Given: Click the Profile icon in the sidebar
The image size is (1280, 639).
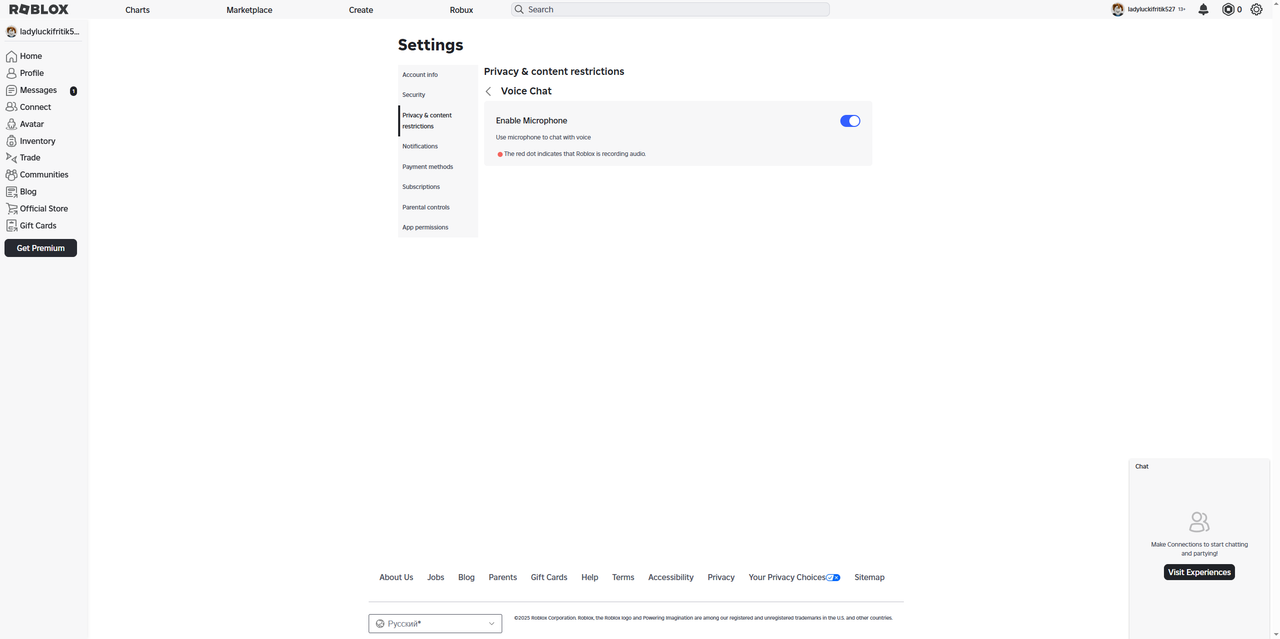Looking at the screenshot, I should pyautogui.click(x=11, y=73).
